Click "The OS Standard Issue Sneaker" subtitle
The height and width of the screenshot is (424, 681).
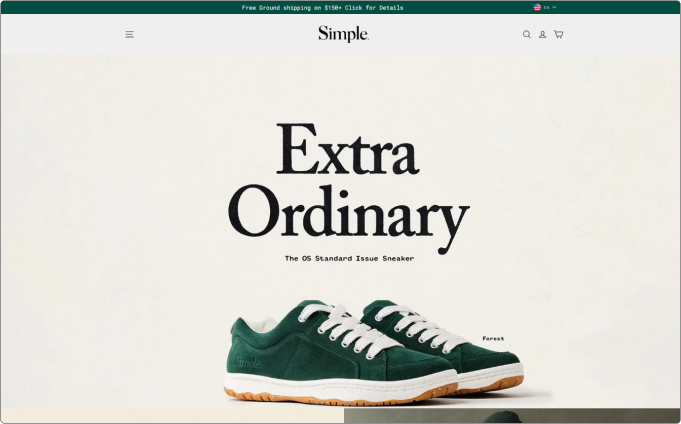coord(348,258)
